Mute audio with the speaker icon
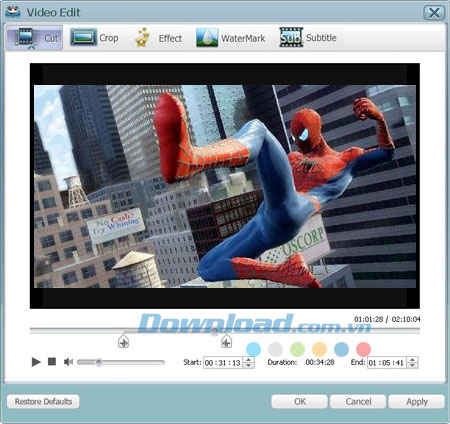The height and width of the screenshot is (424, 450). 68,362
